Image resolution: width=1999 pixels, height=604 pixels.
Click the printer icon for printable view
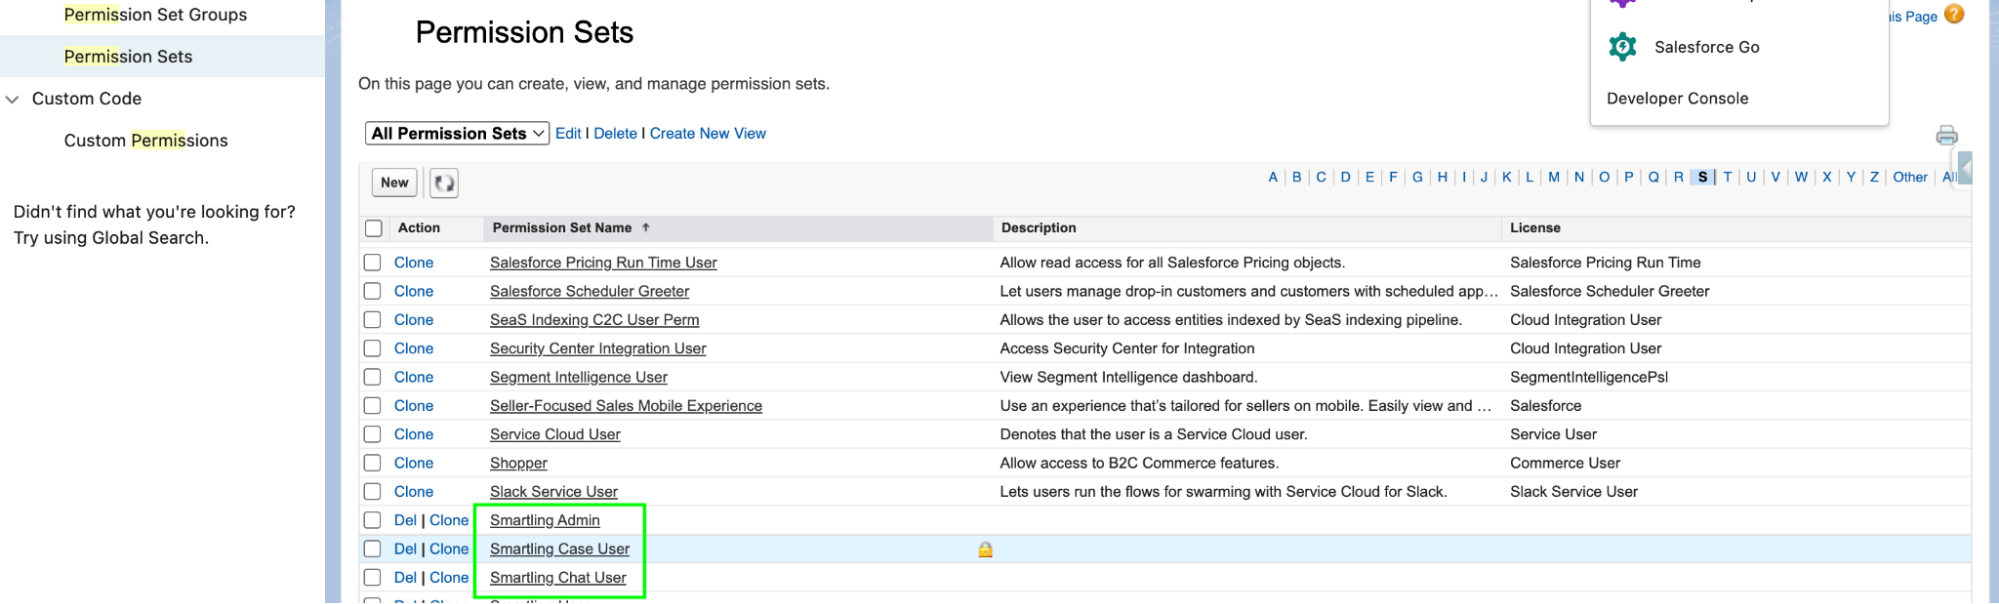click(x=1946, y=135)
